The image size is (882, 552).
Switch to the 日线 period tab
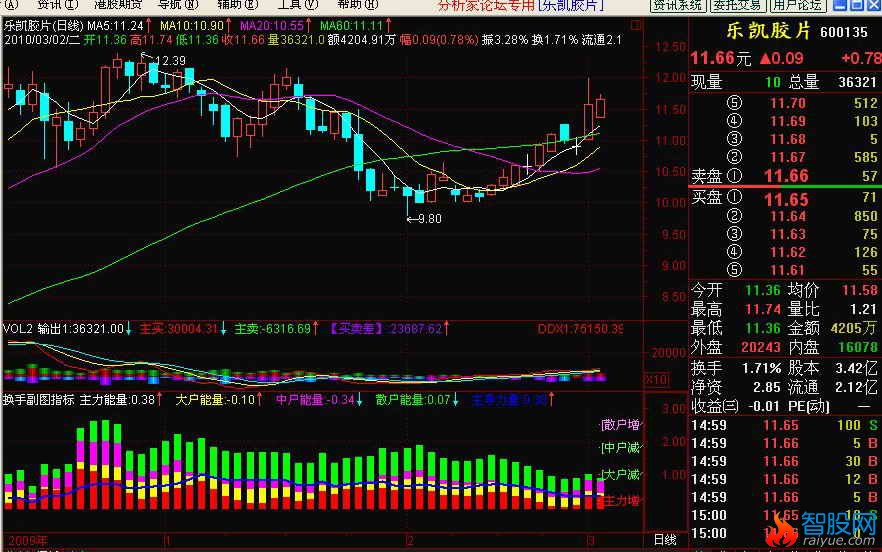(x=663, y=539)
